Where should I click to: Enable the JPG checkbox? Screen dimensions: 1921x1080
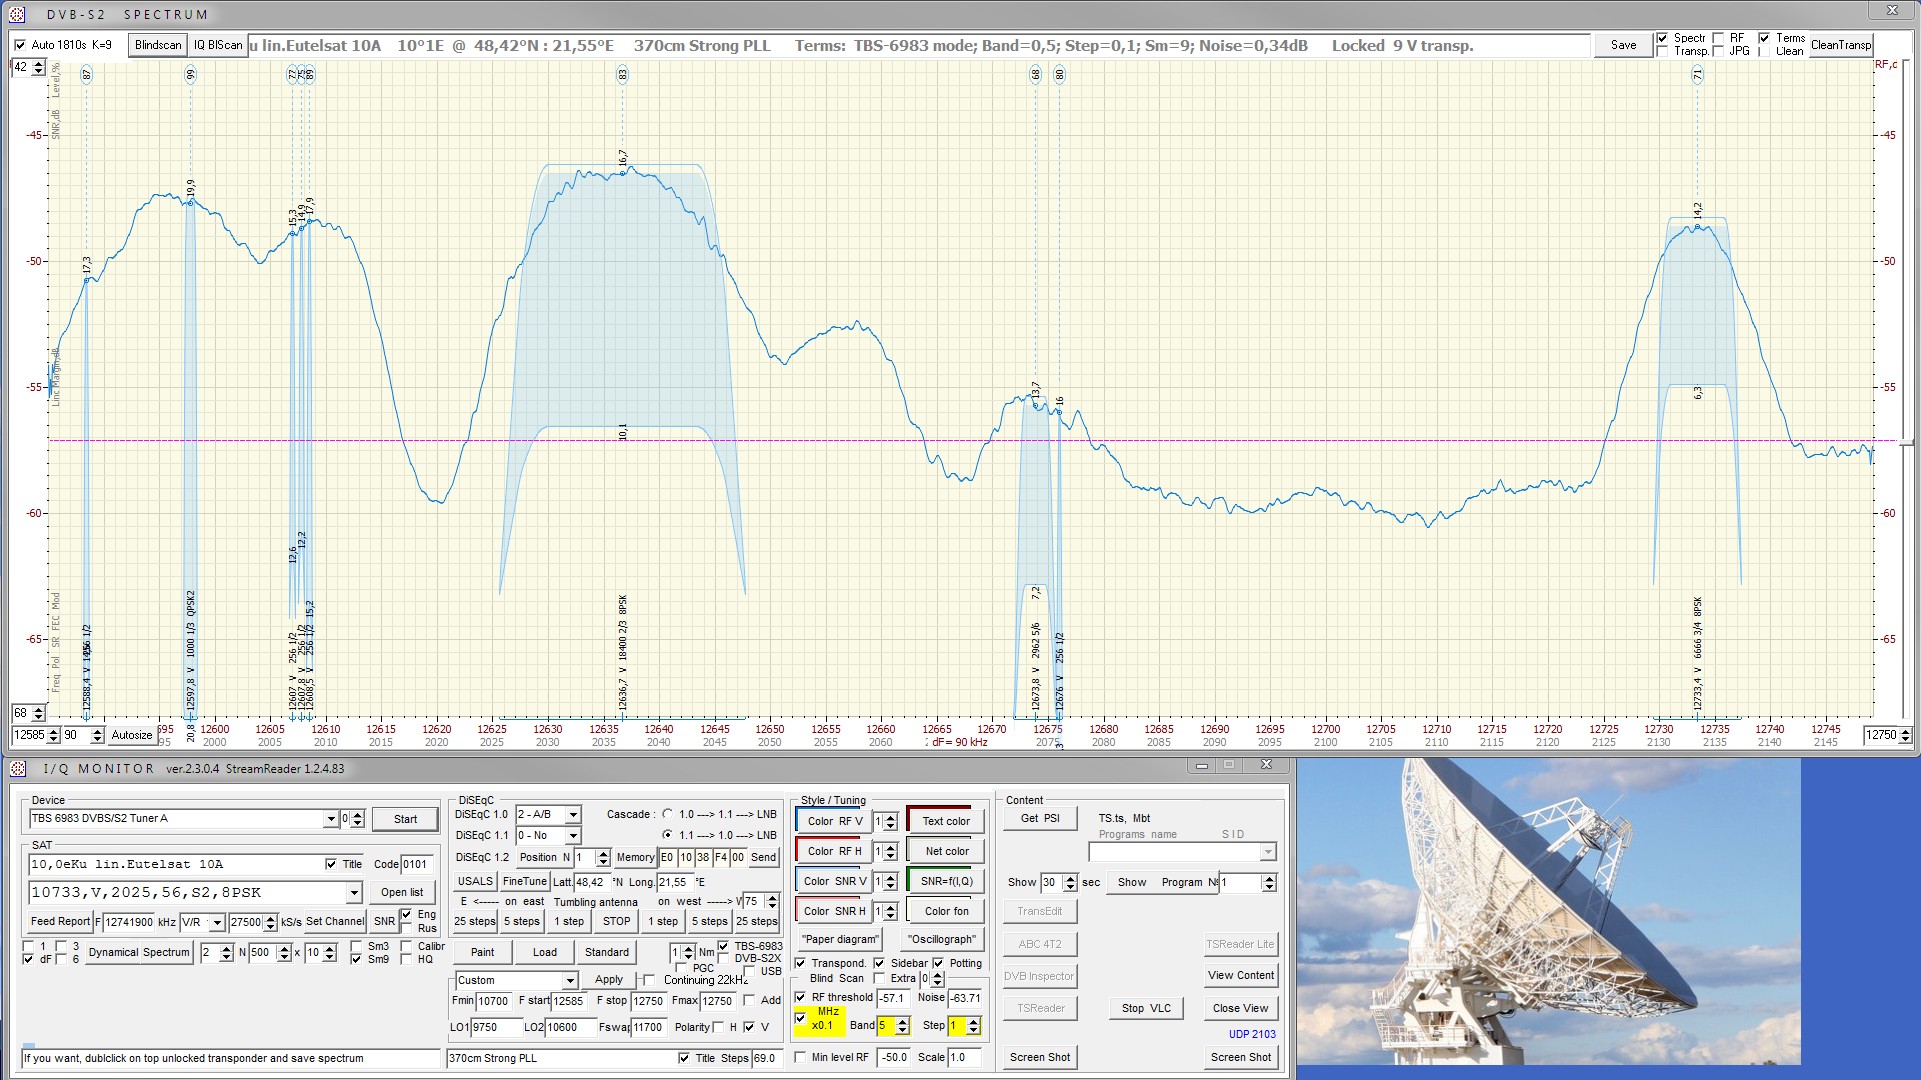click(1718, 51)
